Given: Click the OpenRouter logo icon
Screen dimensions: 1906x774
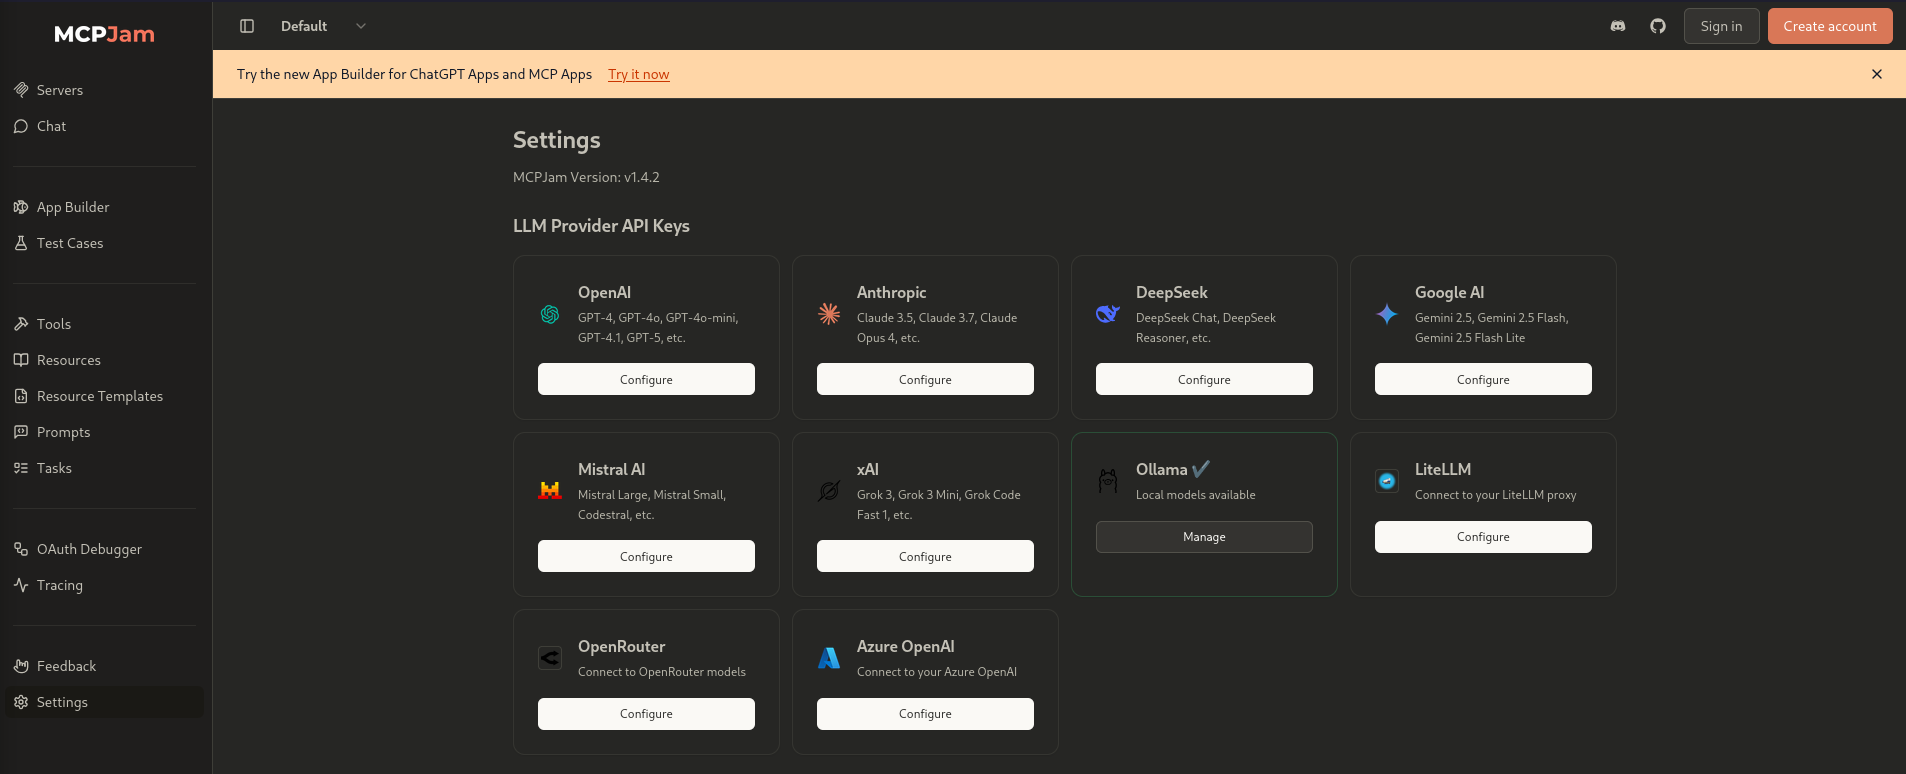Looking at the screenshot, I should click(550, 658).
